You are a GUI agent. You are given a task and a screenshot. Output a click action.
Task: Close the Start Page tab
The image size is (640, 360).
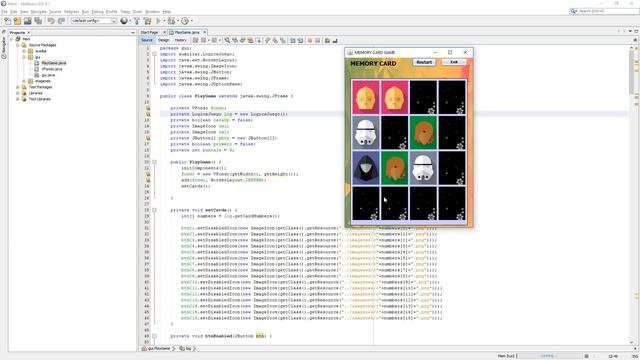[x=164, y=32]
